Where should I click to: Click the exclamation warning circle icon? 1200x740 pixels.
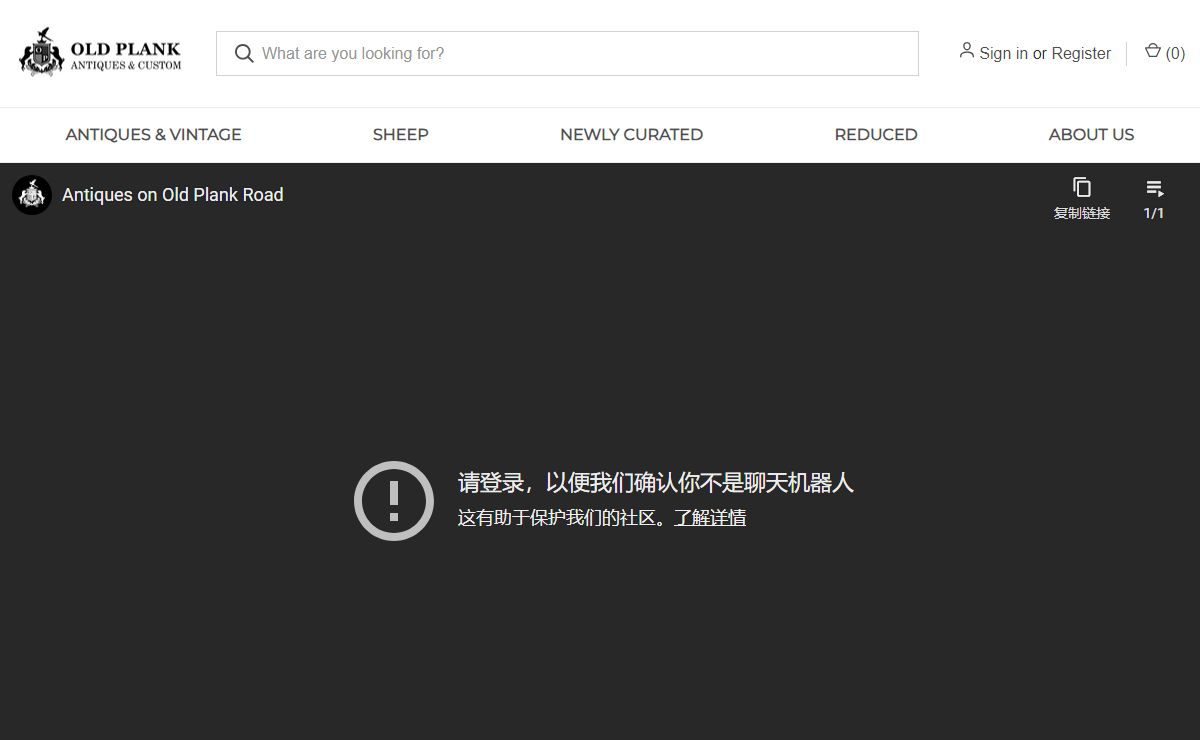tap(394, 500)
